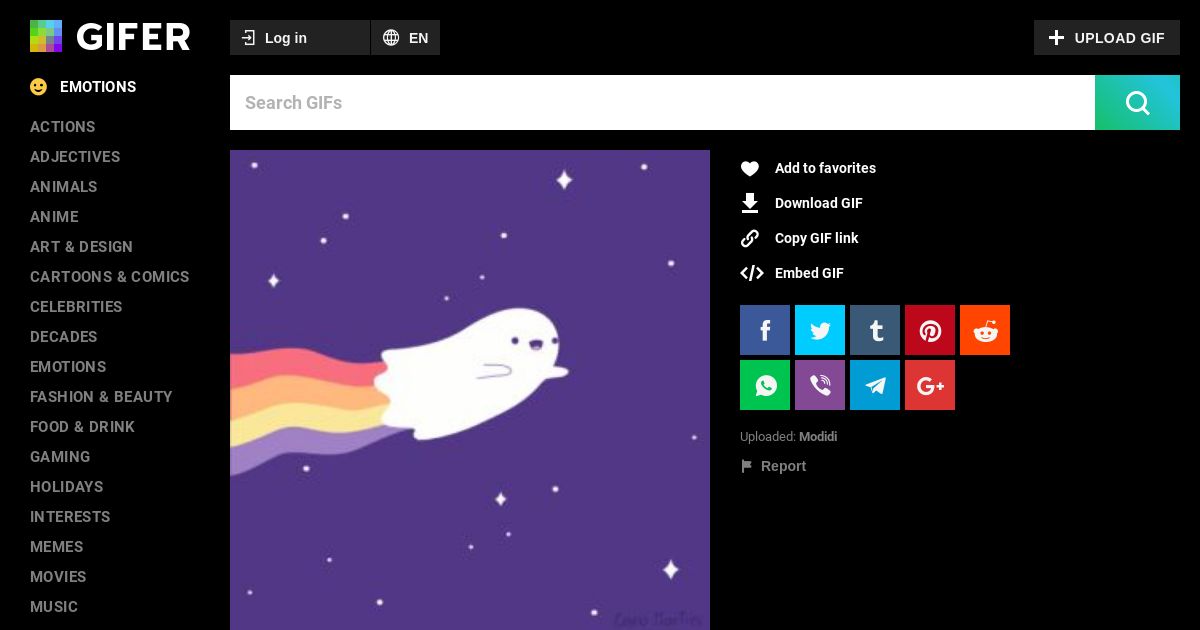Open the EN language selector
1200x630 pixels.
point(405,38)
